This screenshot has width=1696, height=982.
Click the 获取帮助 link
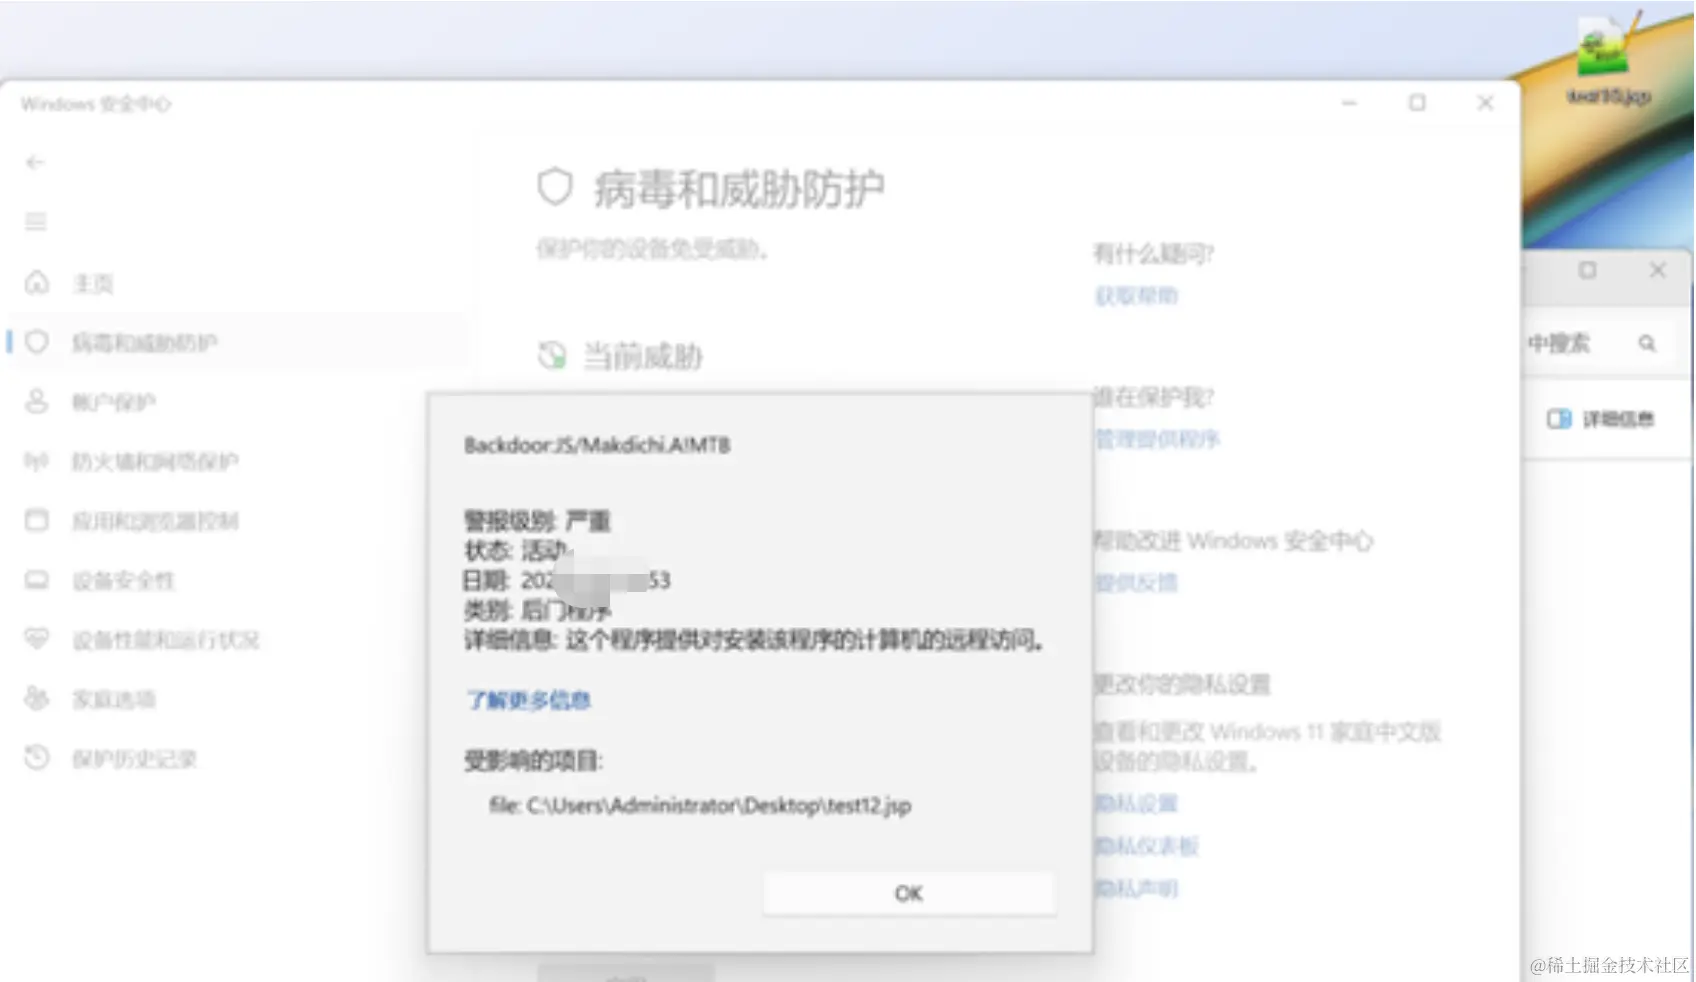tap(1136, 295)
